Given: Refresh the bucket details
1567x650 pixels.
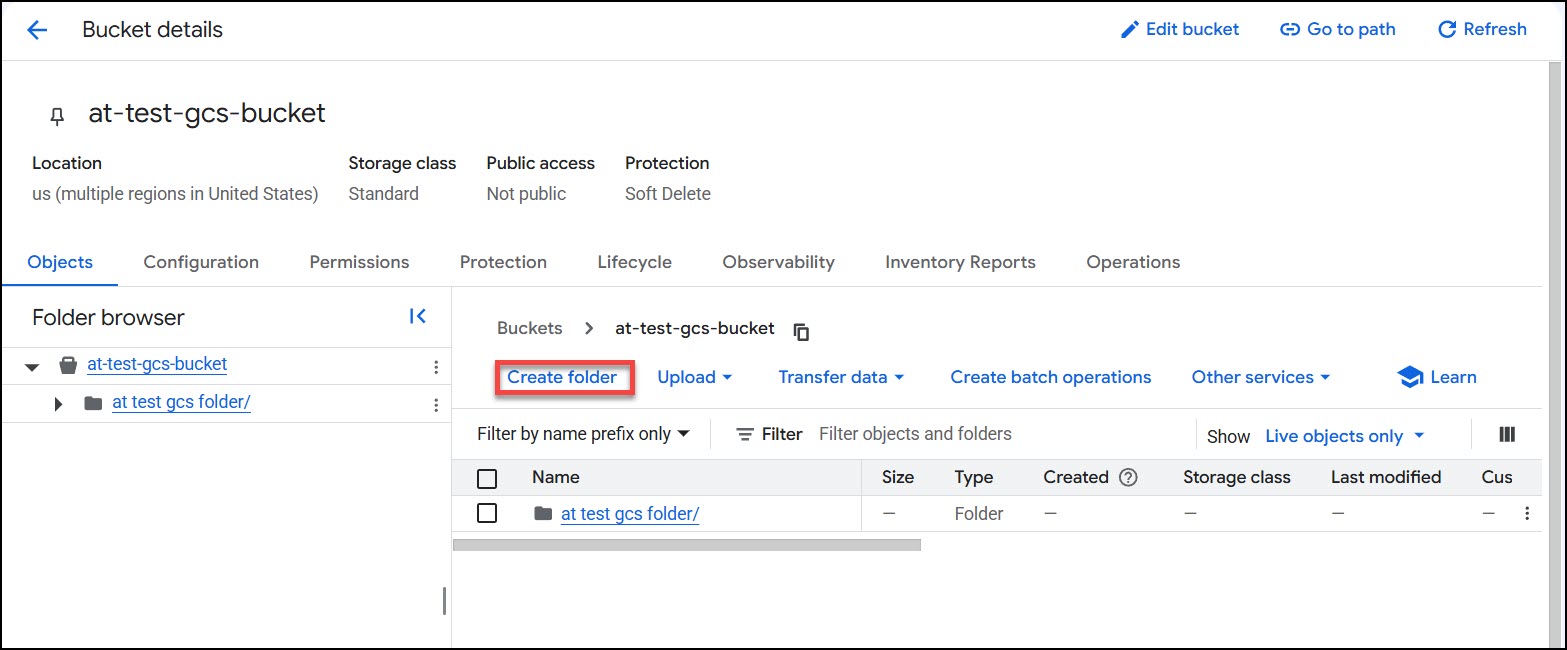Looking at the screenshot, I should pyautogui.click(x=1482, y=29).
